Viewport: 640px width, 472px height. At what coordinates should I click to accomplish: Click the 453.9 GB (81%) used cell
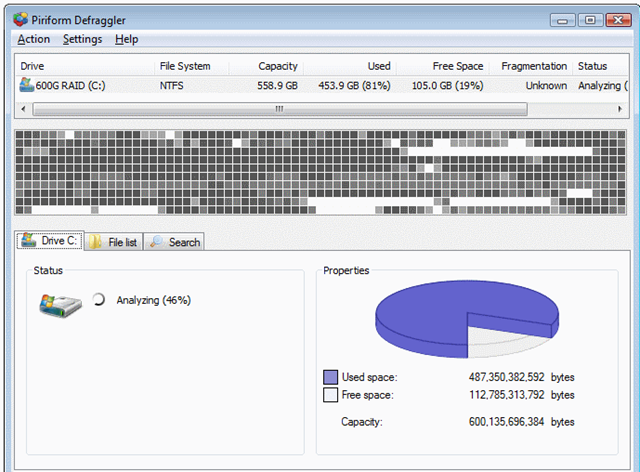tap(354, 85)
